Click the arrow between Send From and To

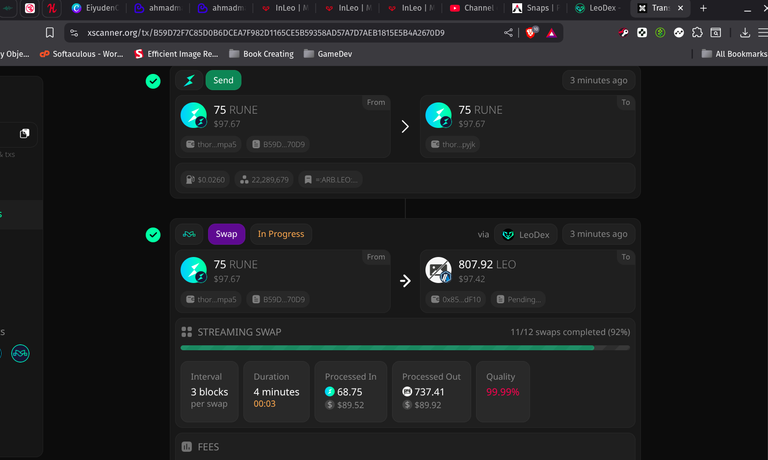tap(405, 126)
